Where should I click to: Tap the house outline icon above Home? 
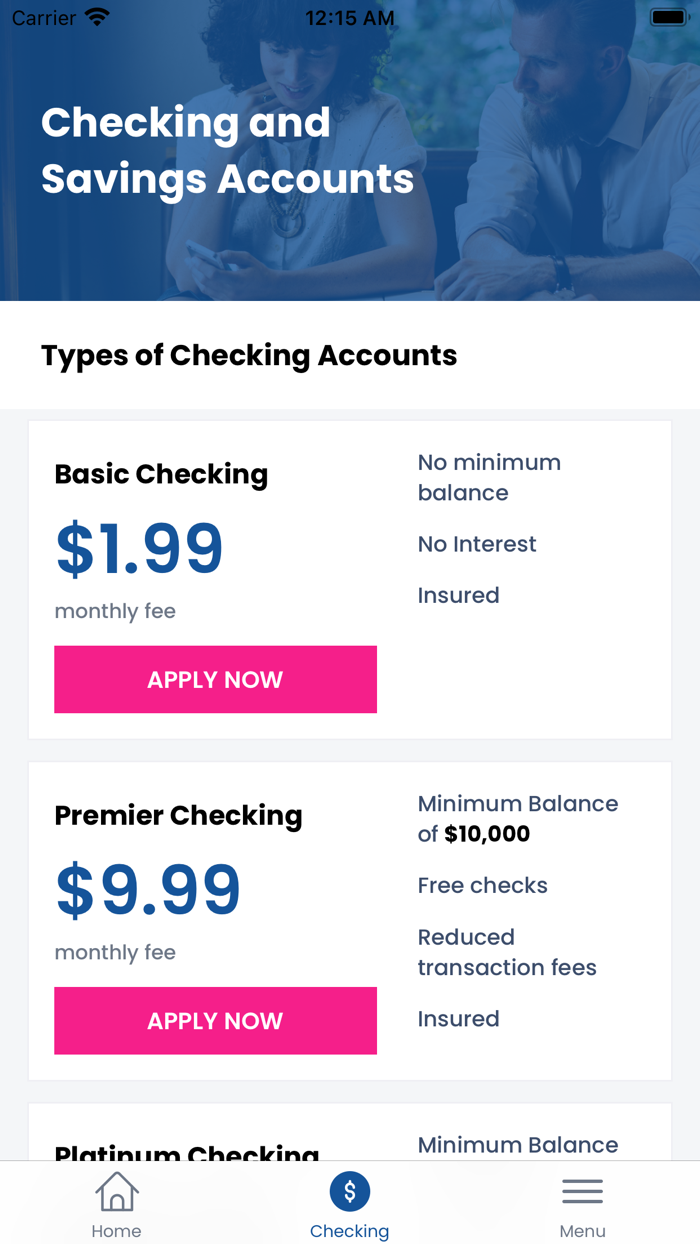point(116,1192)
